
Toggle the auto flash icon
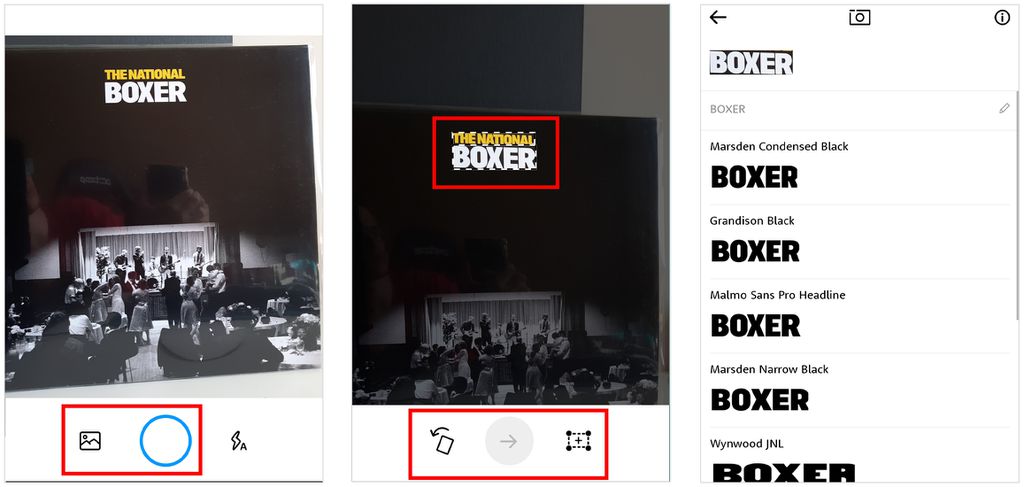(x=239, y=441)
